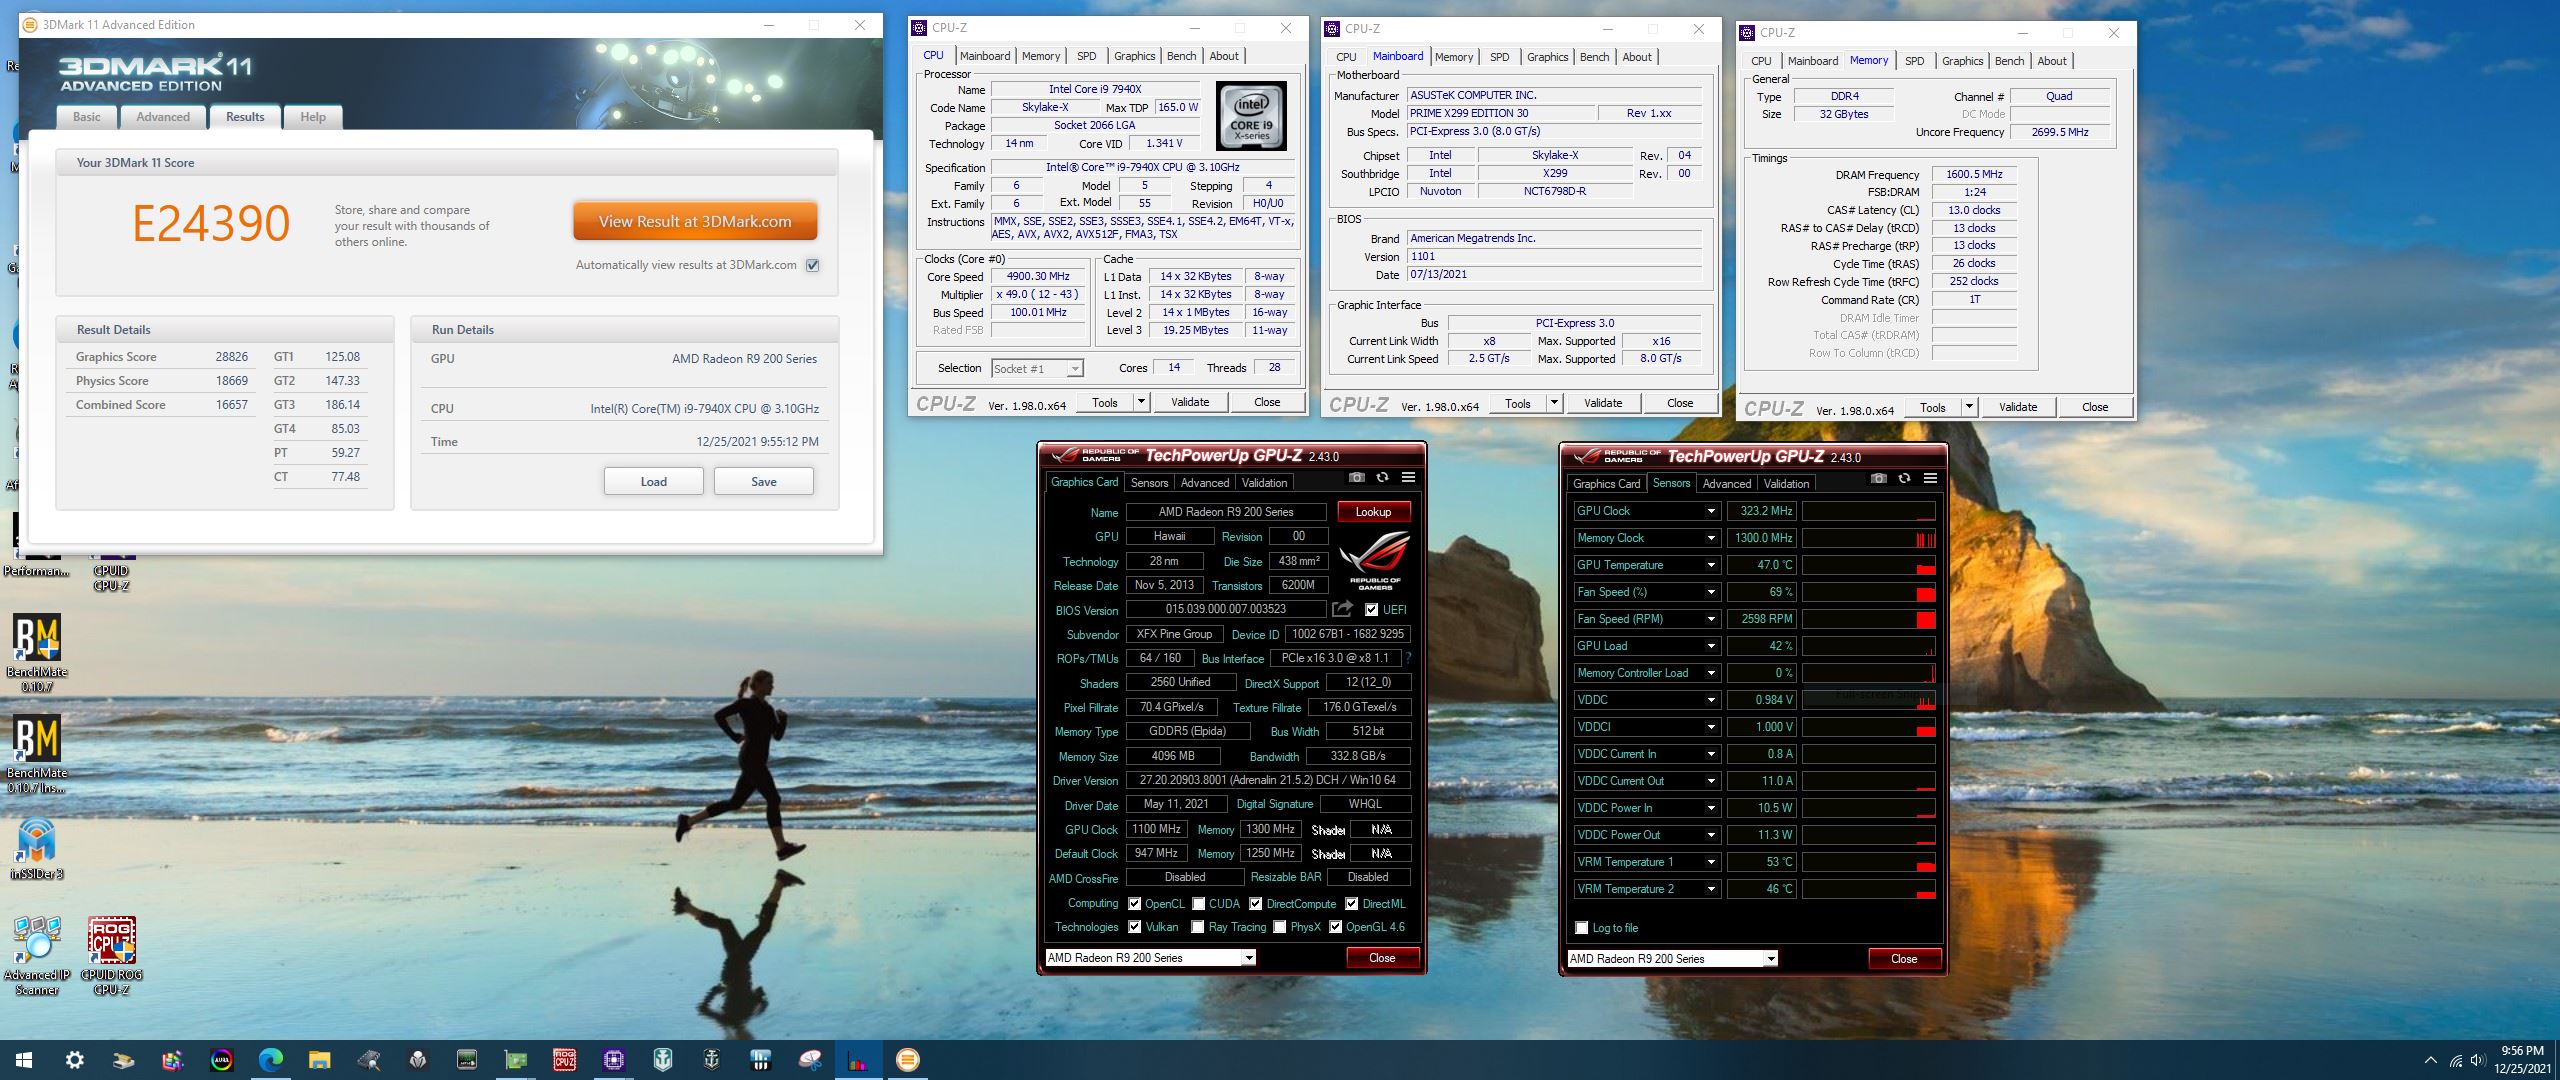
Task: Enable Log to file in GPU-Z Sensors
Action: [1581, 928]
